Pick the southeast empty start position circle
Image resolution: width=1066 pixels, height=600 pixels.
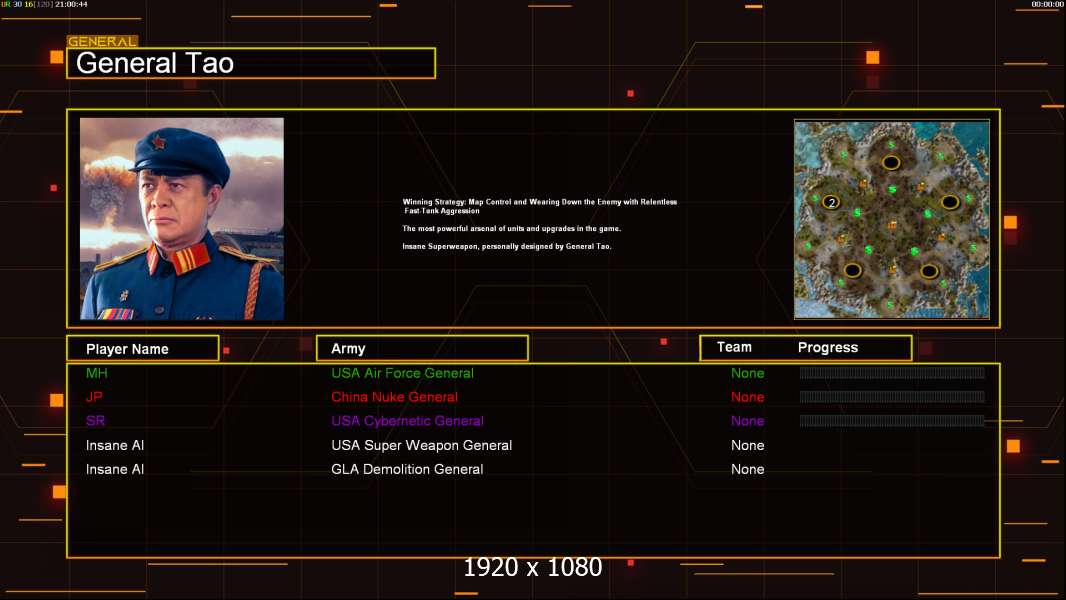point(929,271)
